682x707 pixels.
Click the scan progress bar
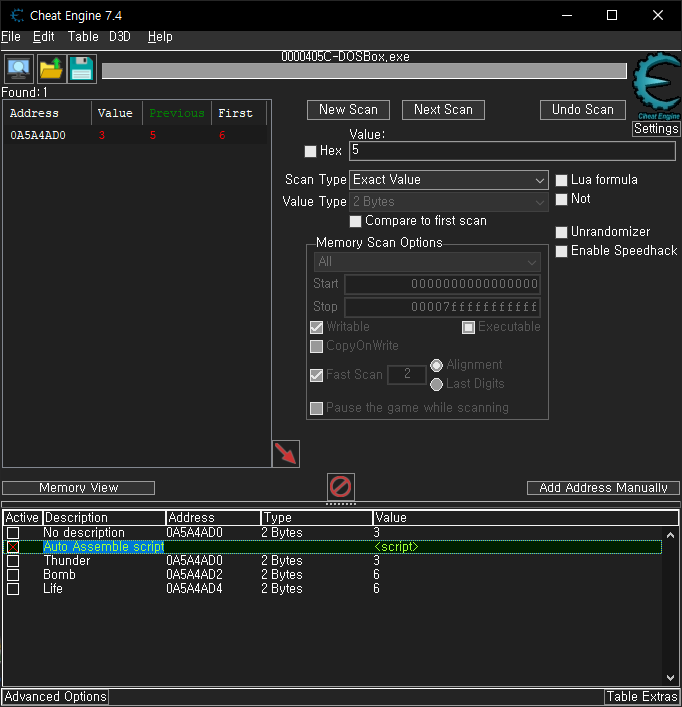(364, 71)
